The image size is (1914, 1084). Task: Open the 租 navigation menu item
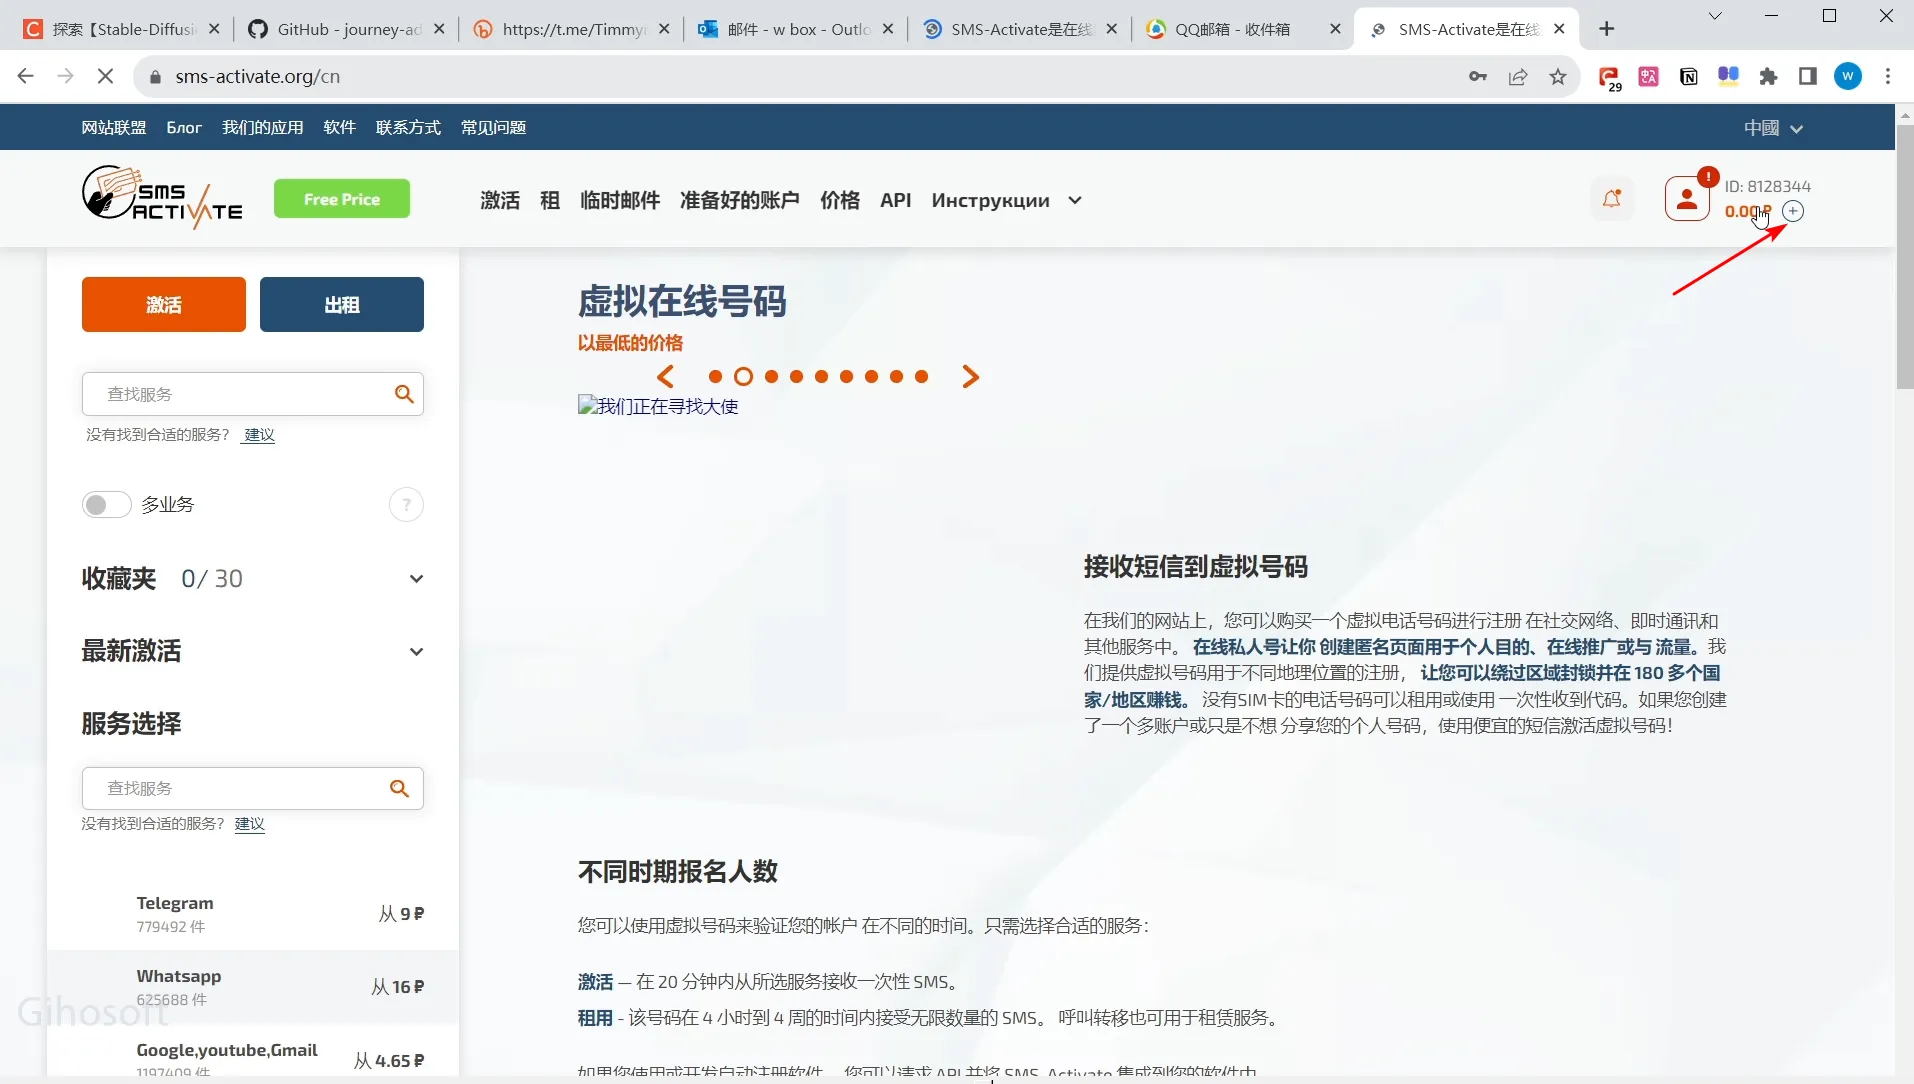[550, 200]
